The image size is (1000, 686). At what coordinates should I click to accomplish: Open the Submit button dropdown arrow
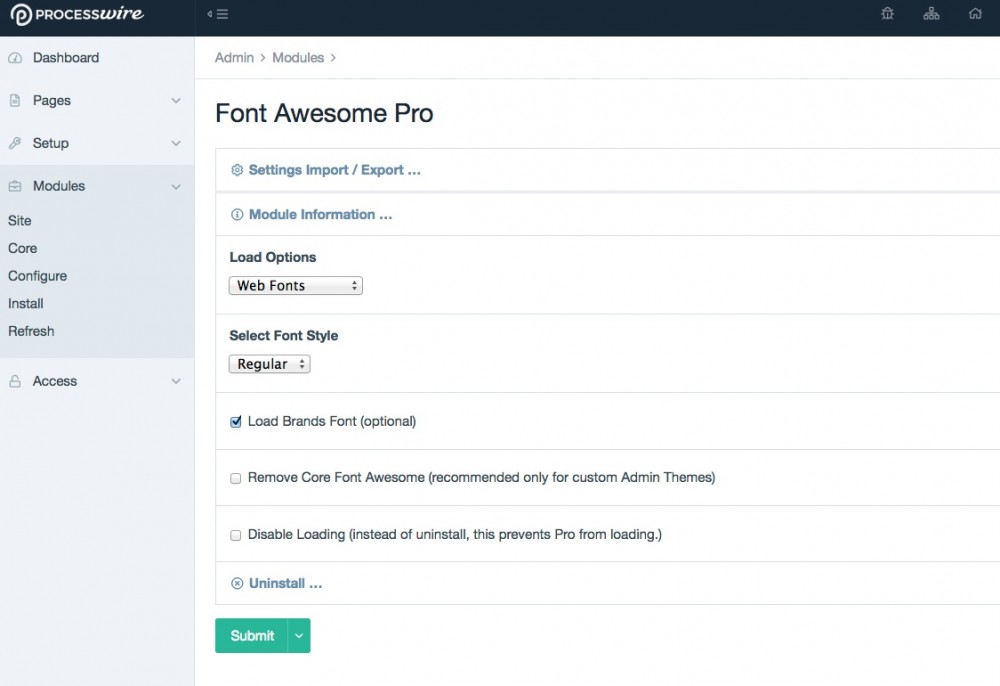pyautogui.click(x=299, y=636)
